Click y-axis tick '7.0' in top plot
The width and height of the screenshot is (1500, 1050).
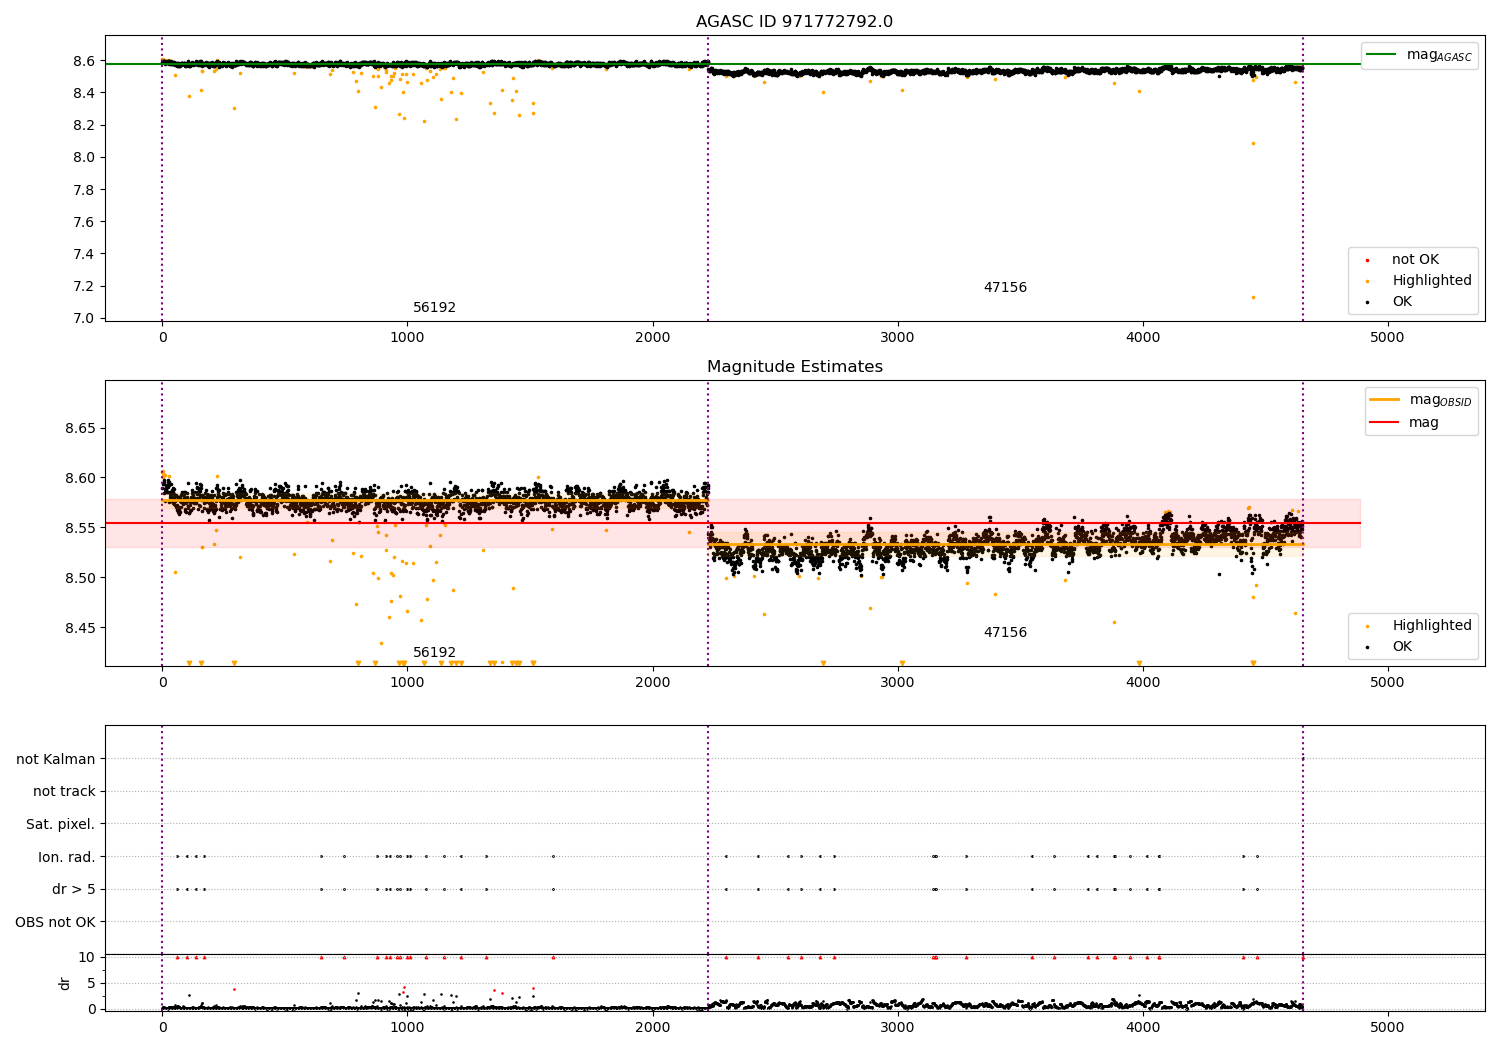coord(84,318)
